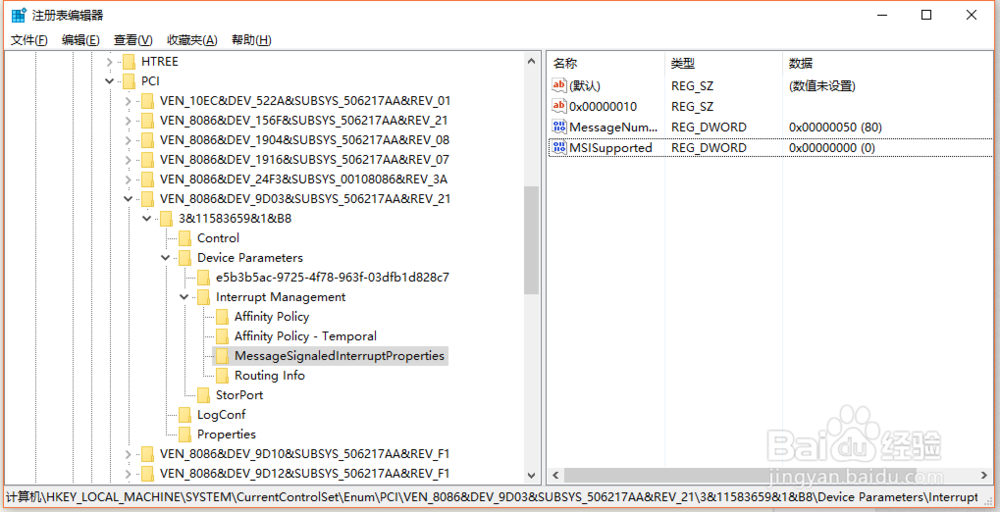Click the HTREE folder icon
This screenshot has height=512, width=1000.
click(x=129, y=62)
